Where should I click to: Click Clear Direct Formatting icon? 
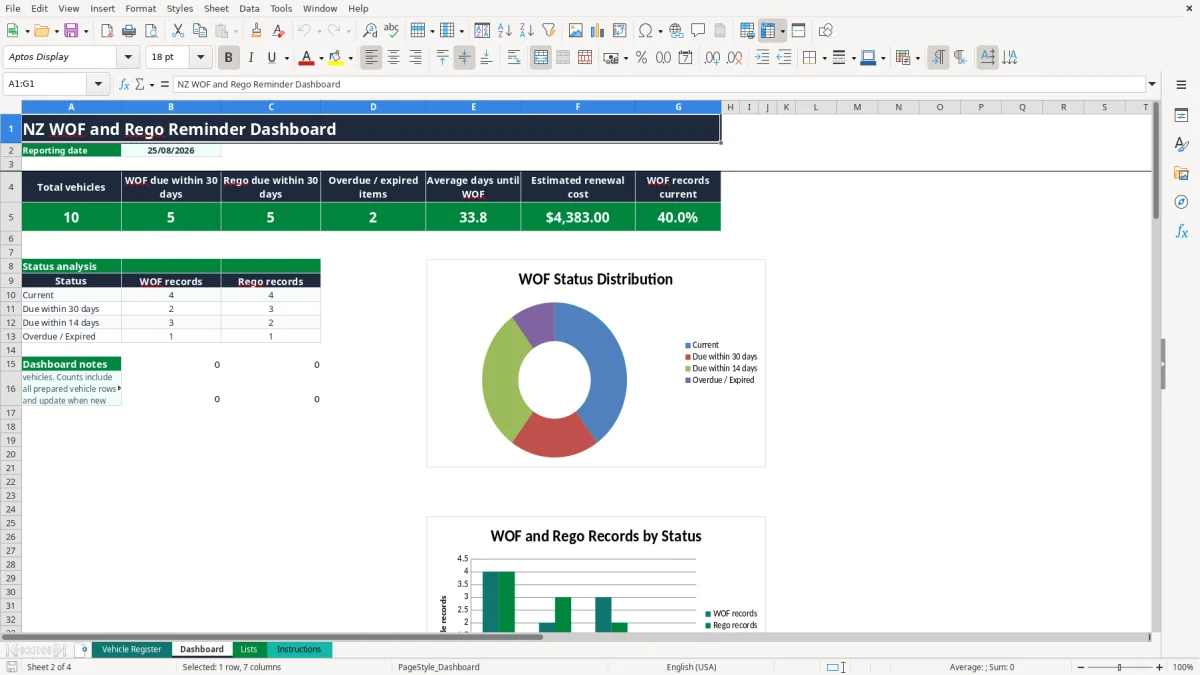[x=278, y=31]
